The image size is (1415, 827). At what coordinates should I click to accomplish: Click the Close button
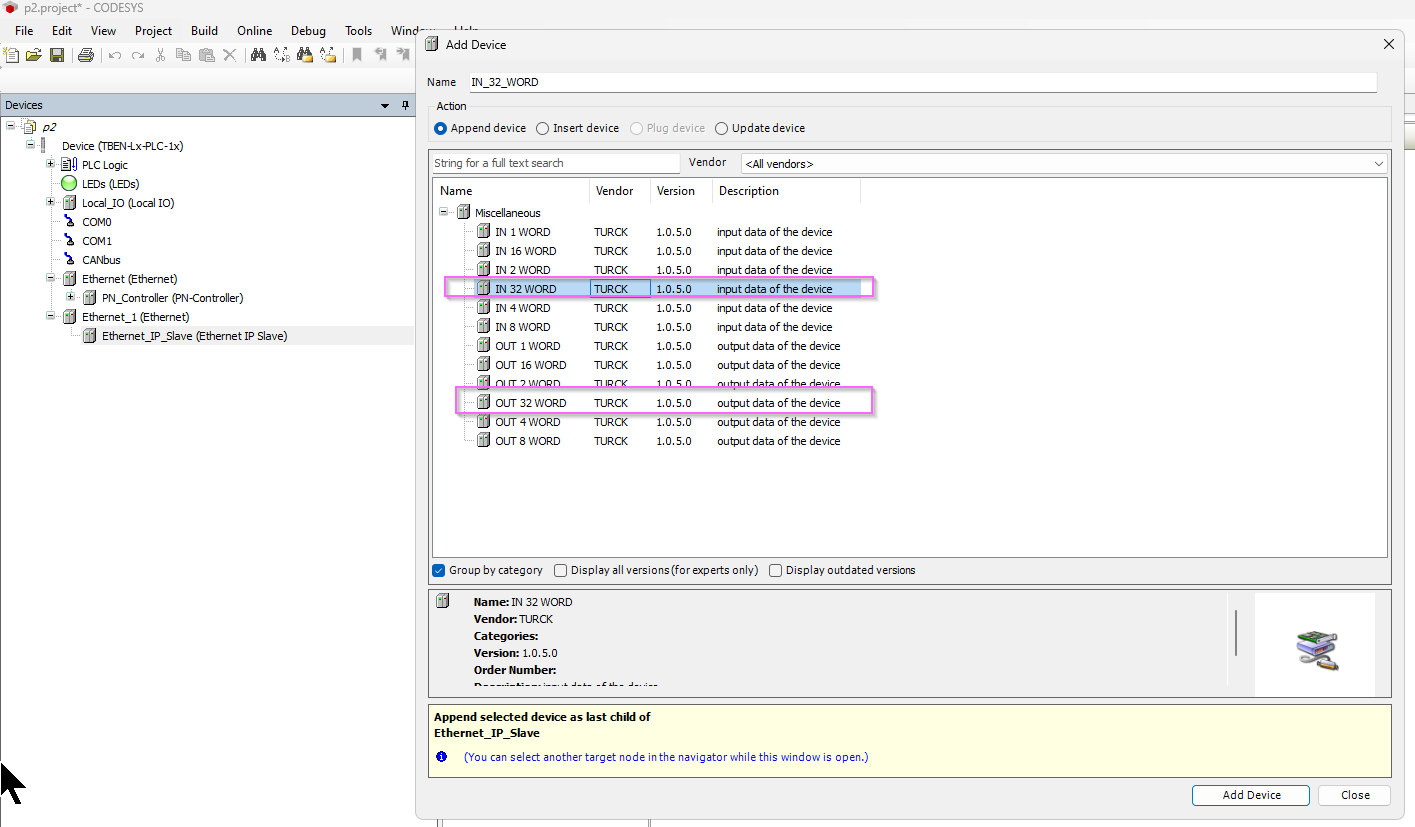(1355, 795)
